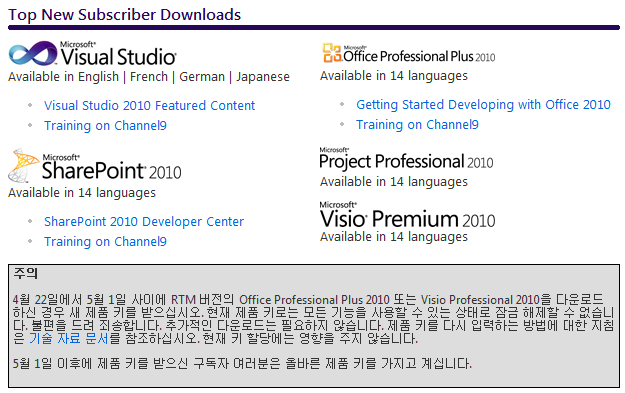
Task: Click the Visio Premium 2010 logo
Action: 407,215
